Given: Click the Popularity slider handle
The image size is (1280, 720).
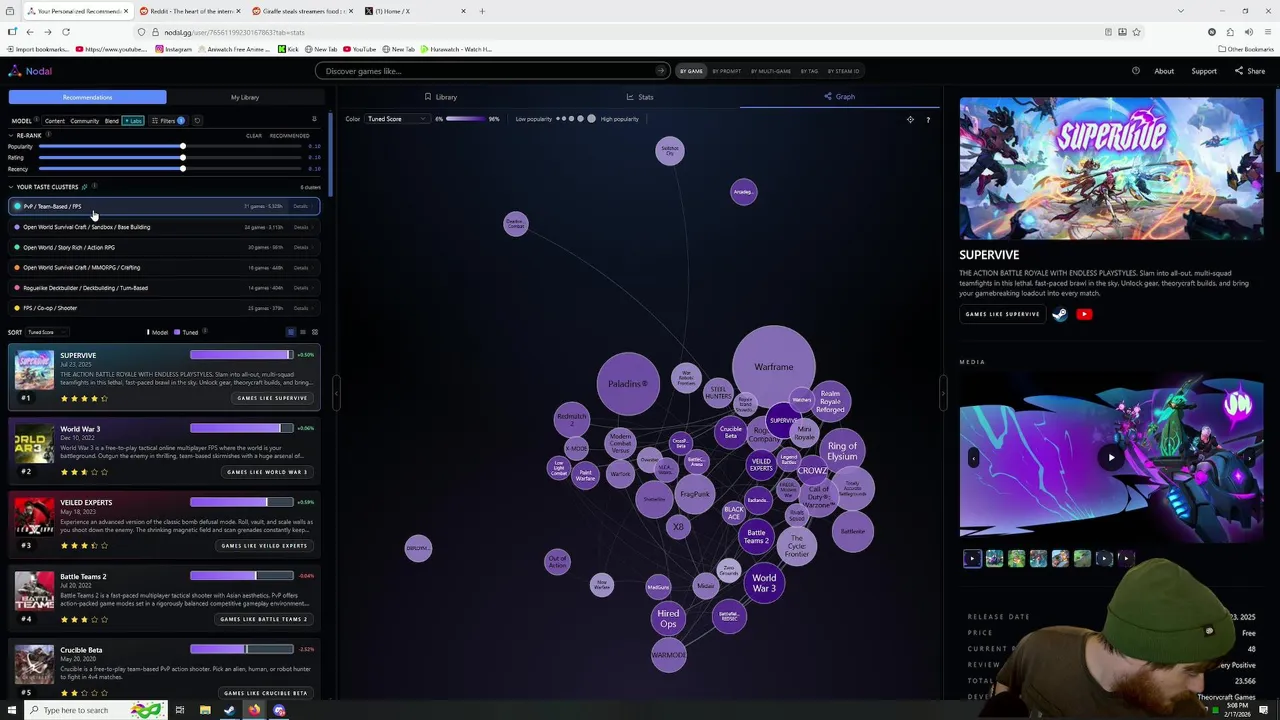Looking at the screenshot, I should [183, 146].
